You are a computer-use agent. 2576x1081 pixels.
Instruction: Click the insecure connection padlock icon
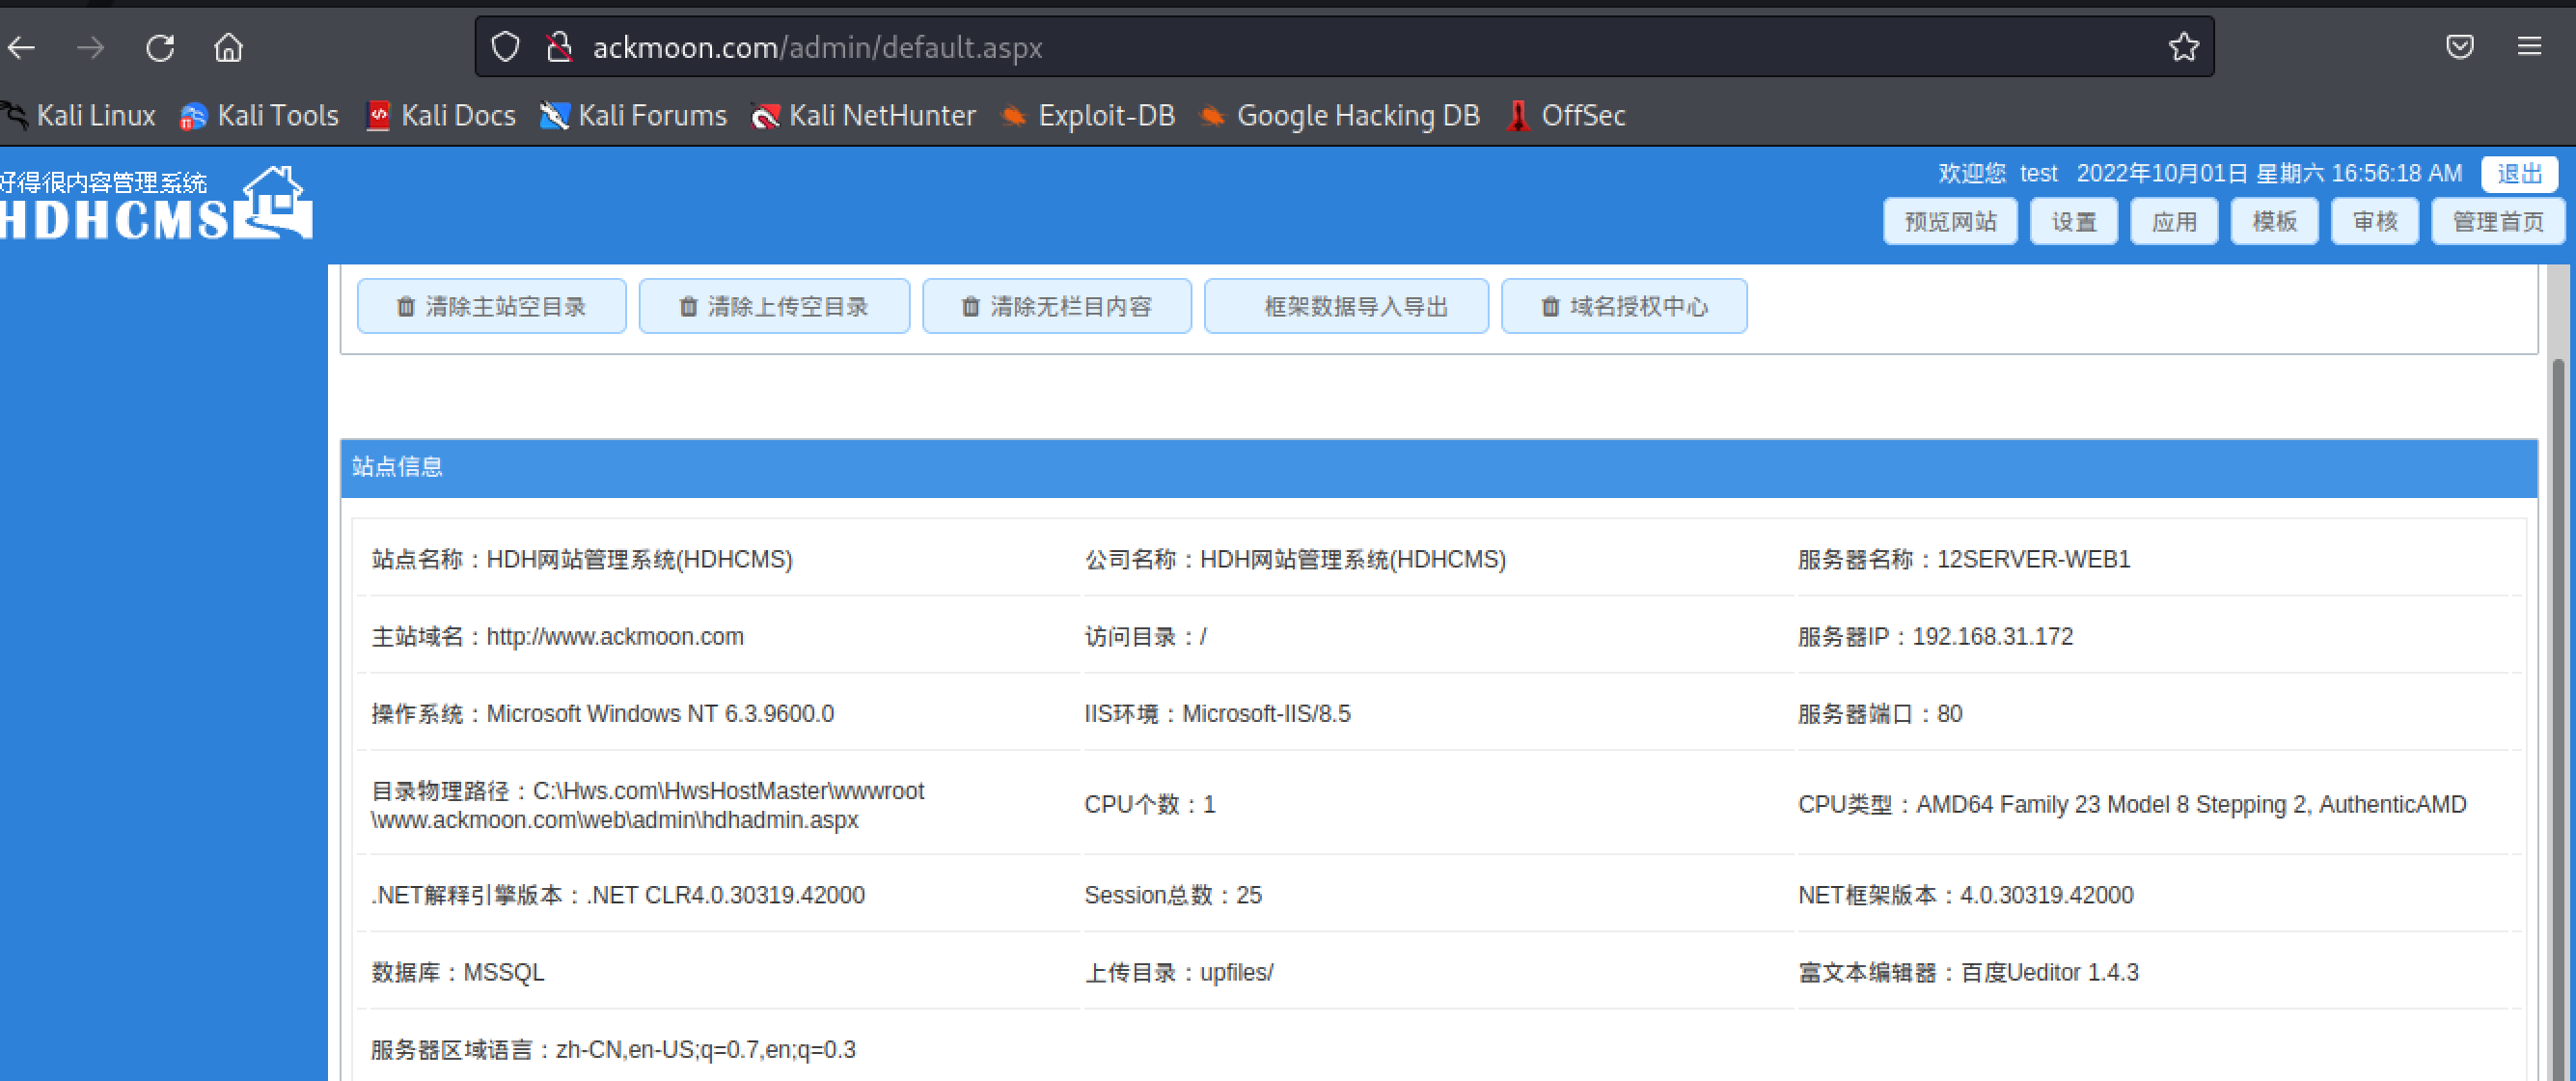pos(559,47)
